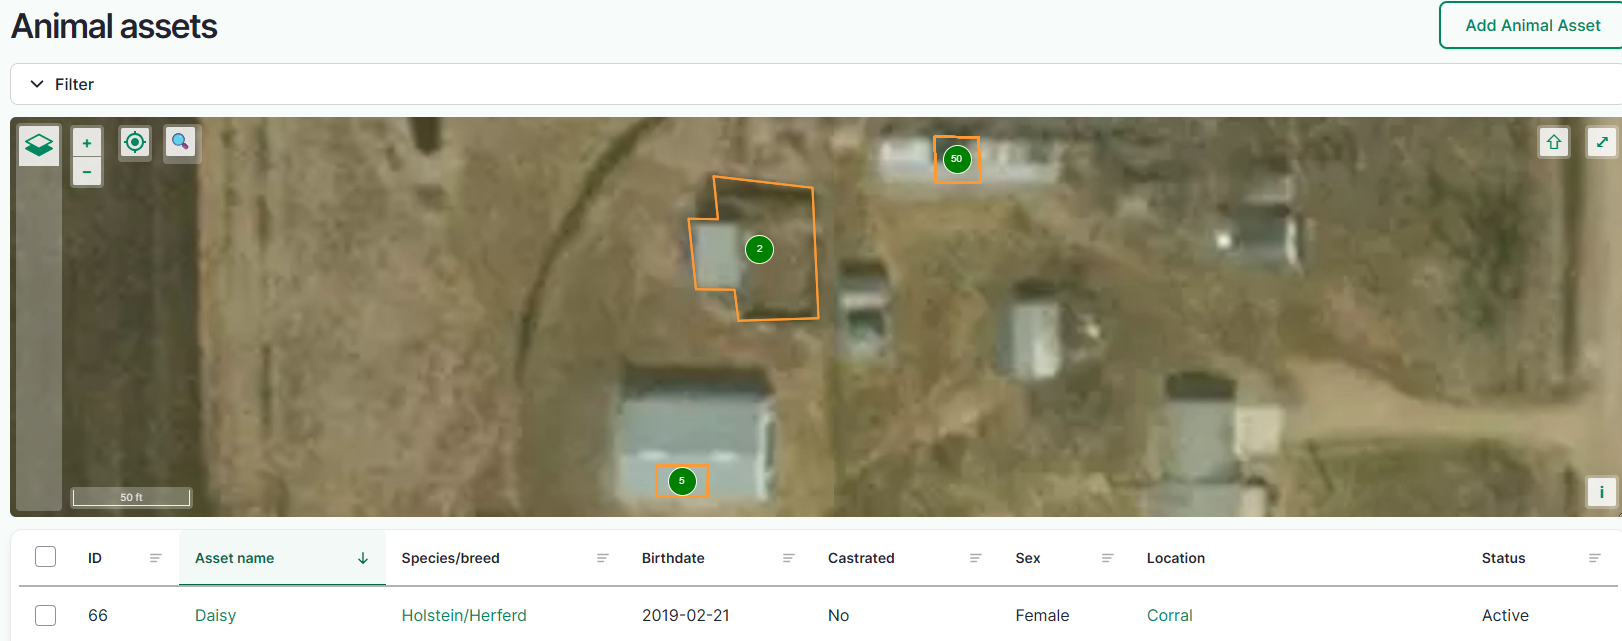1622x641 pixels.
Task: Activate the geolocate tool on map
Action: [x=135, y=142]
